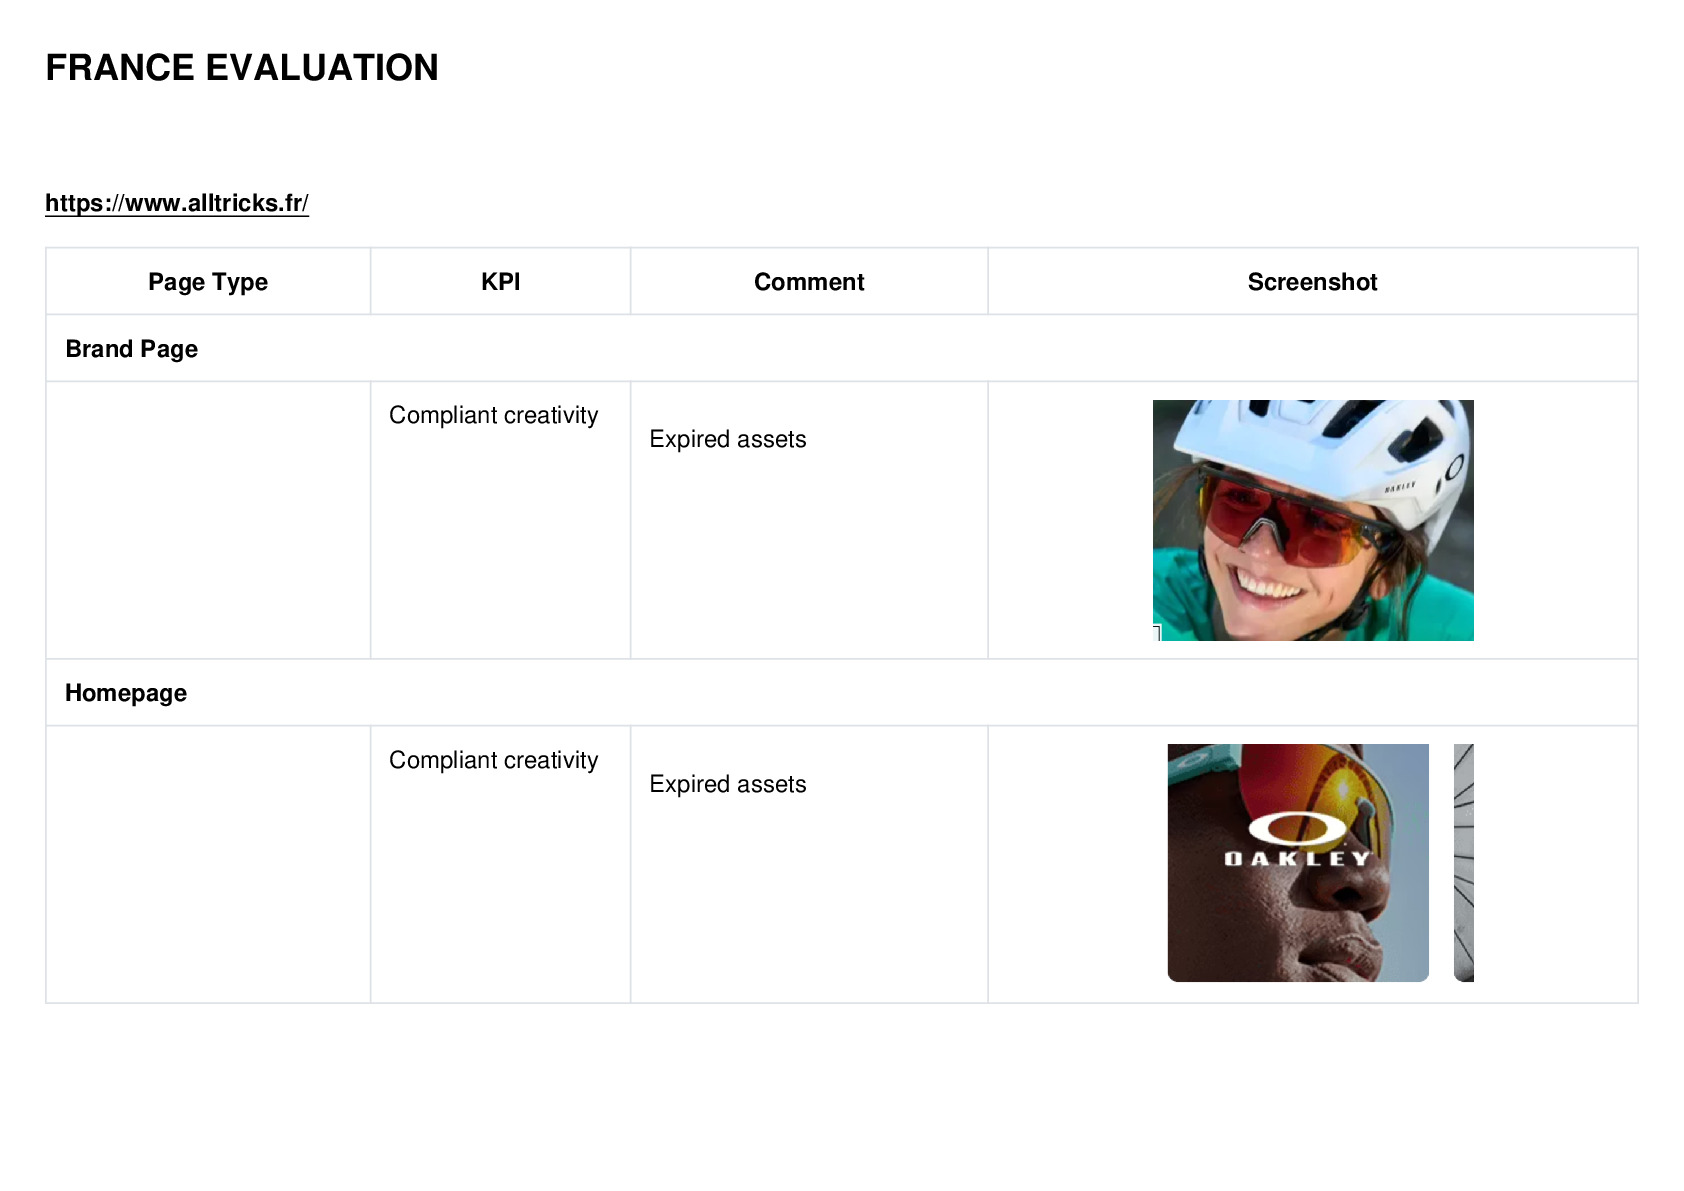Select the KPI column header
The width and height of the screenshot is (1684, 1191).
click(x=500, y=282)
